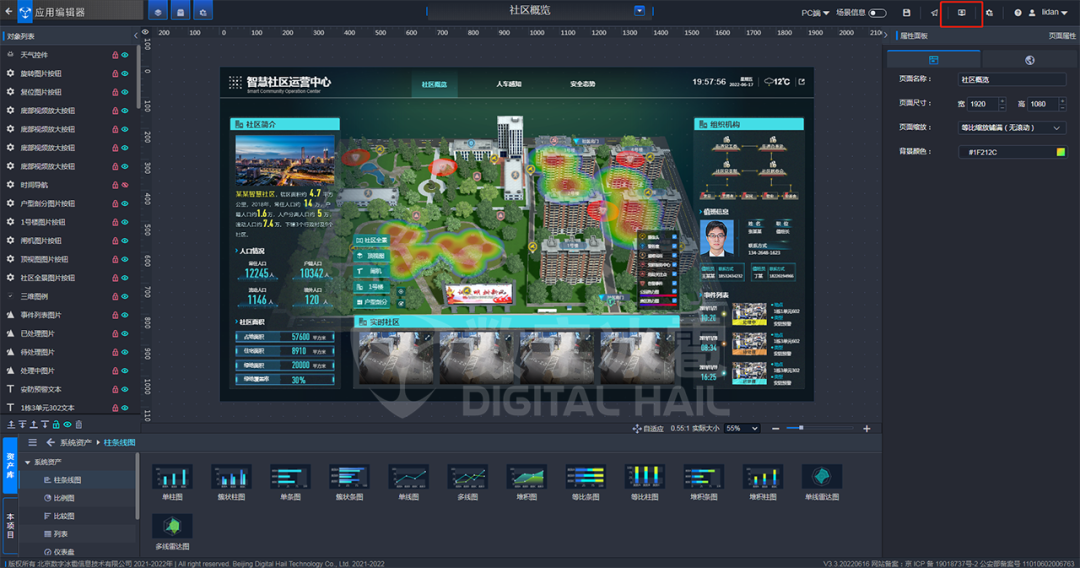Collapse the object list panel with left chevron
The width and height of the screenshot is (1080, 568).
pos(135,36)
